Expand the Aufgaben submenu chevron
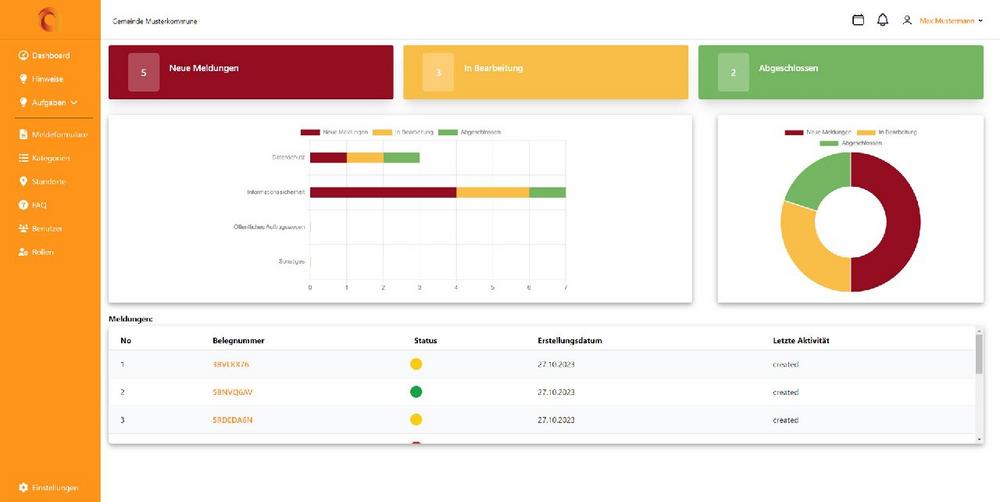This screenshot has height=502, width=1000. (74, 102)
